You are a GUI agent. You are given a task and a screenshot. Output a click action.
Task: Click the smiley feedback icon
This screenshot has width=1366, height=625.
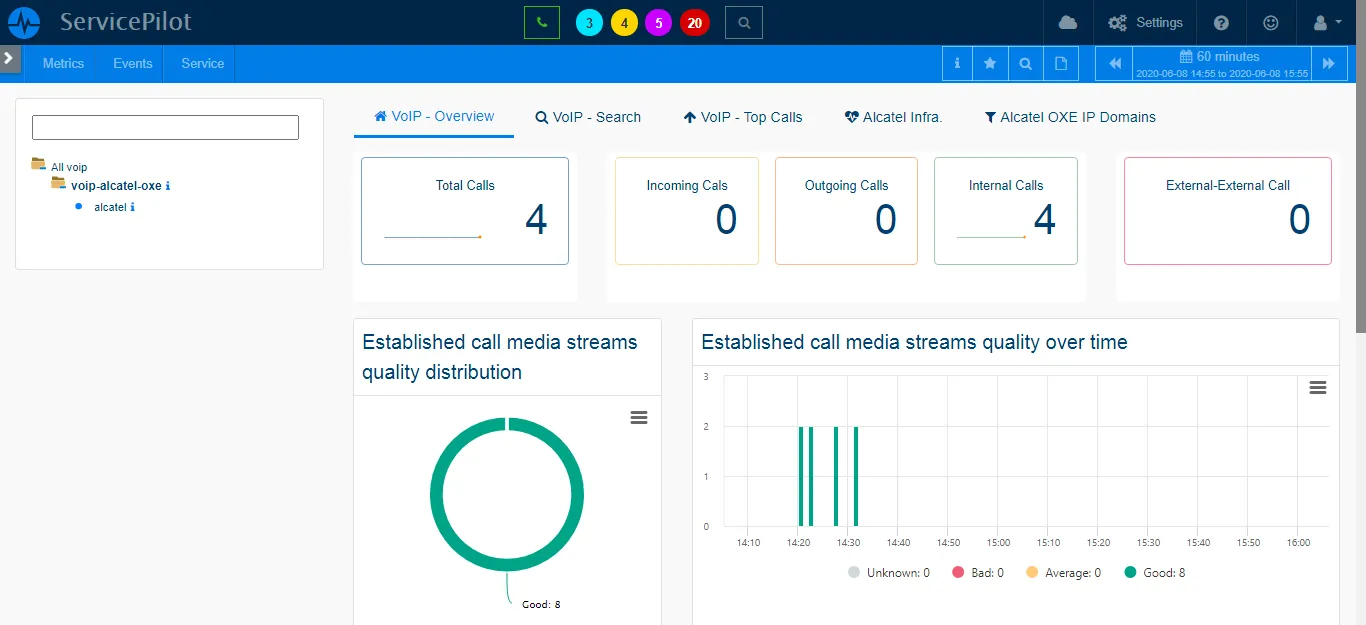[1271, 22]
